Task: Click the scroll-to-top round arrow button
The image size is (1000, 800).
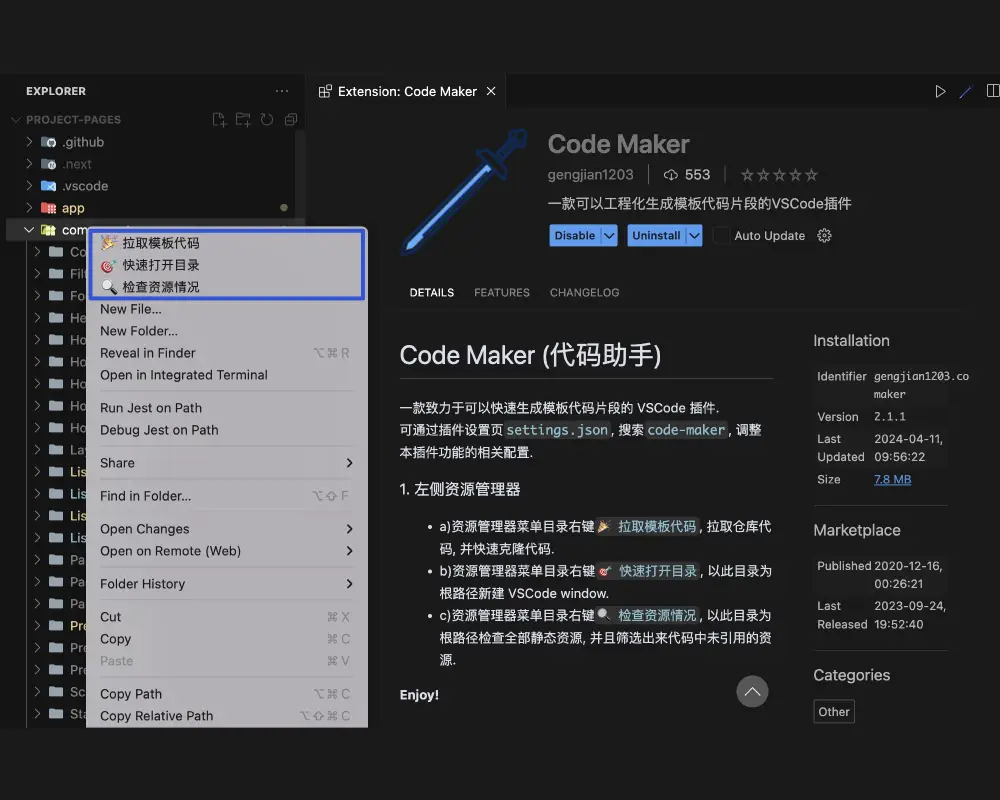Action: 752,691
